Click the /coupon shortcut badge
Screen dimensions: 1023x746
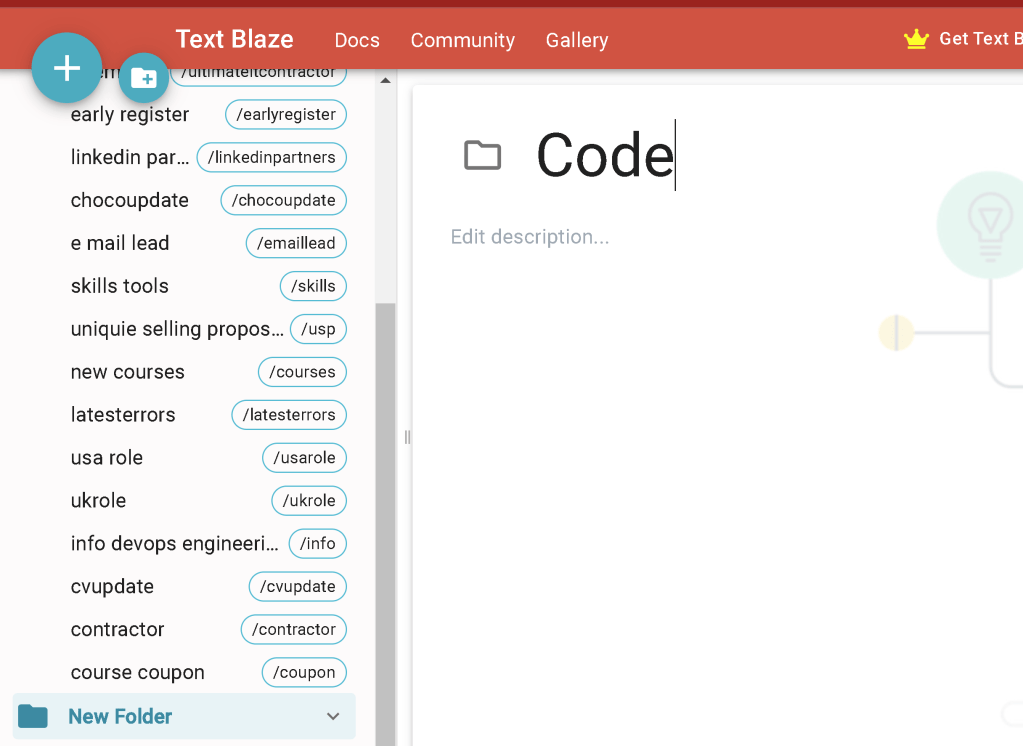[304, 673]
